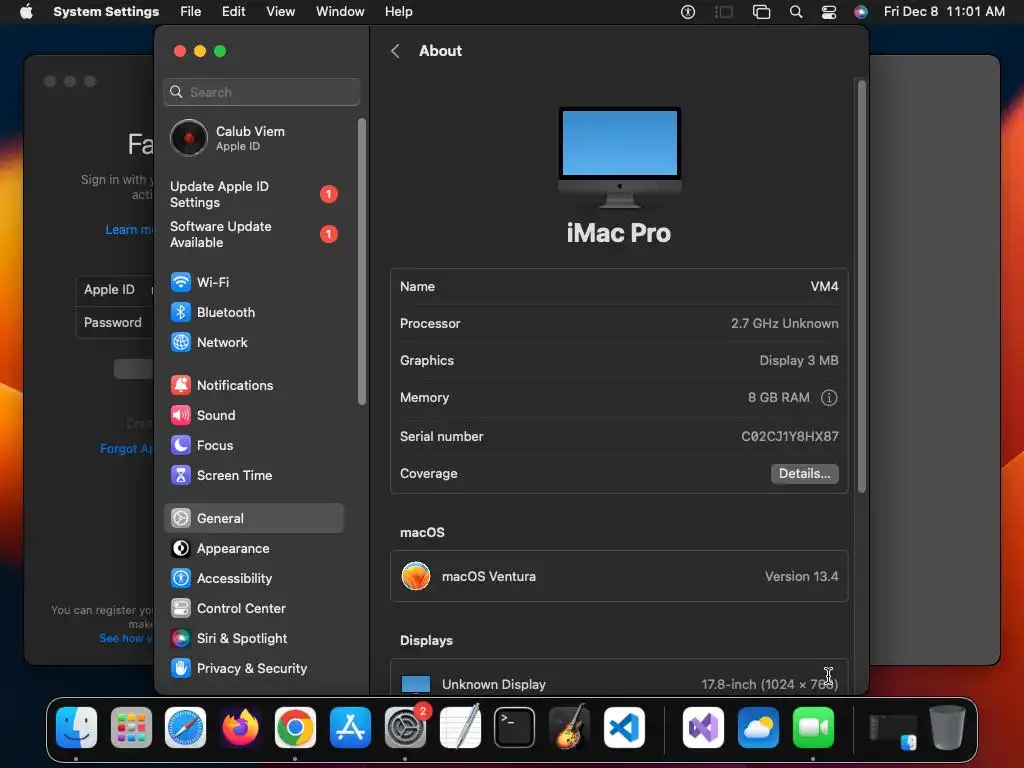Go back using the back chevron

pos(395,51)
